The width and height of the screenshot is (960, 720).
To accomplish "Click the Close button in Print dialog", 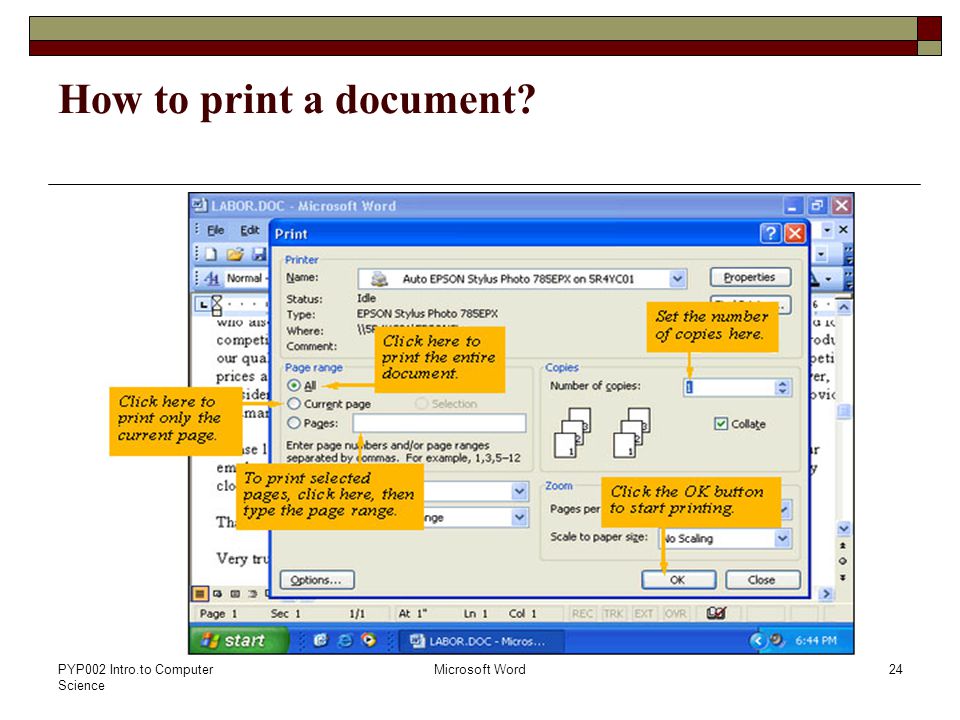I will [762, 580].
